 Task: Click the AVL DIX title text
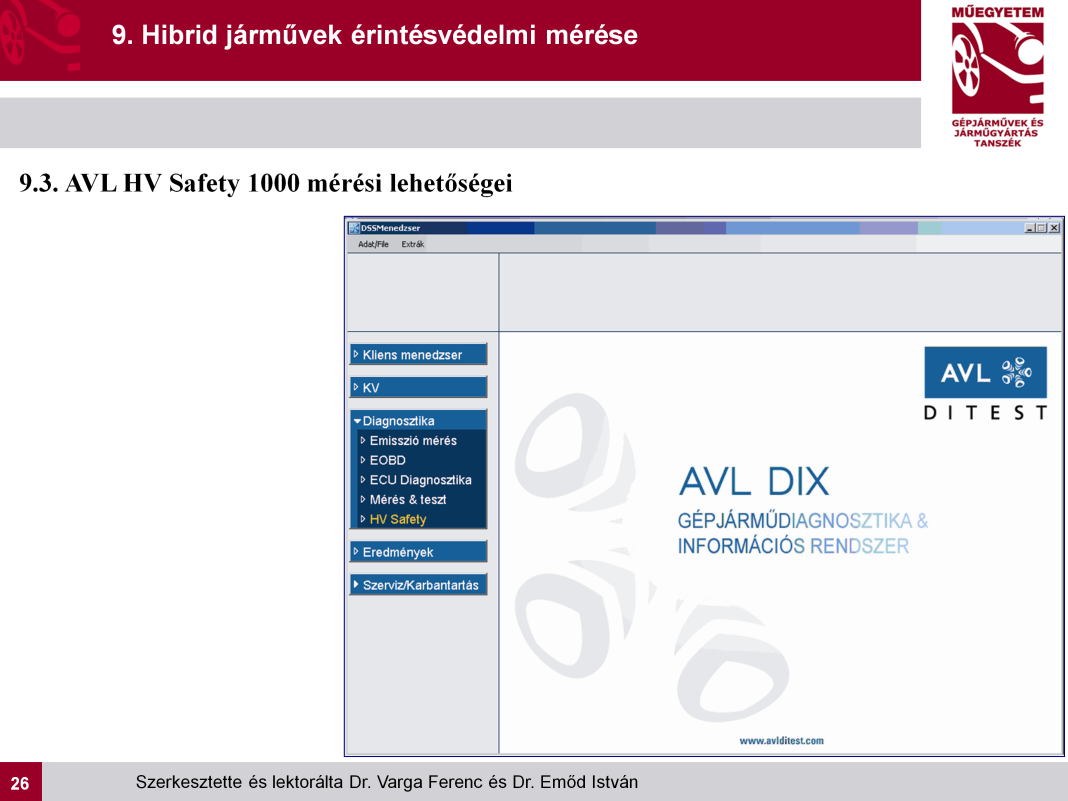(753, 482)
